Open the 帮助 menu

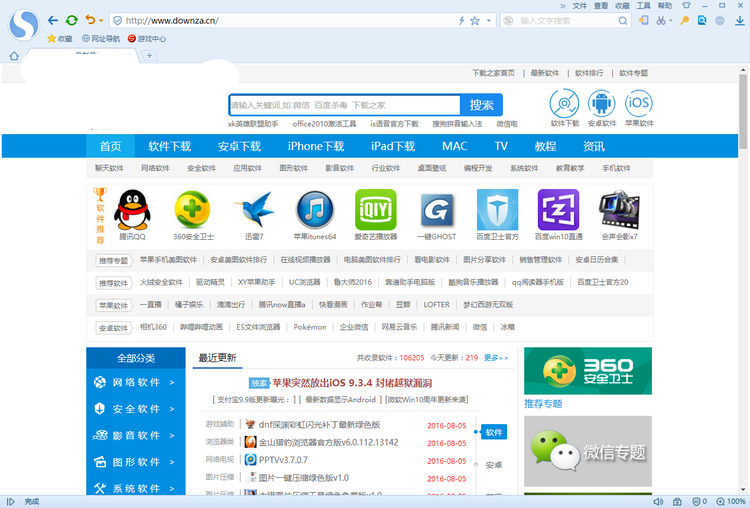coord(664,6)
